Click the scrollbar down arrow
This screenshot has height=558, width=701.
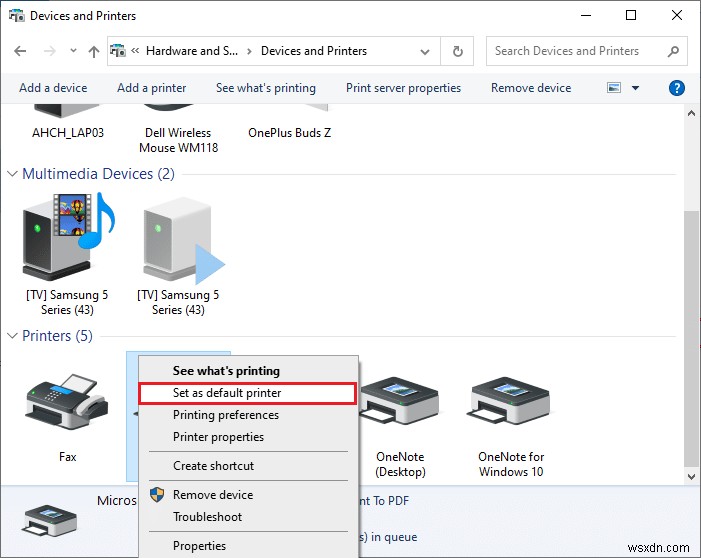(x=691, y=477)
